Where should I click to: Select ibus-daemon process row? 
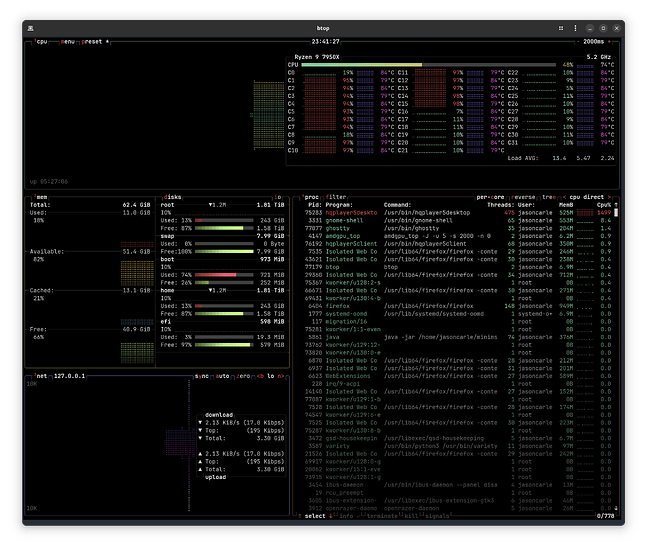coord(457,485)
